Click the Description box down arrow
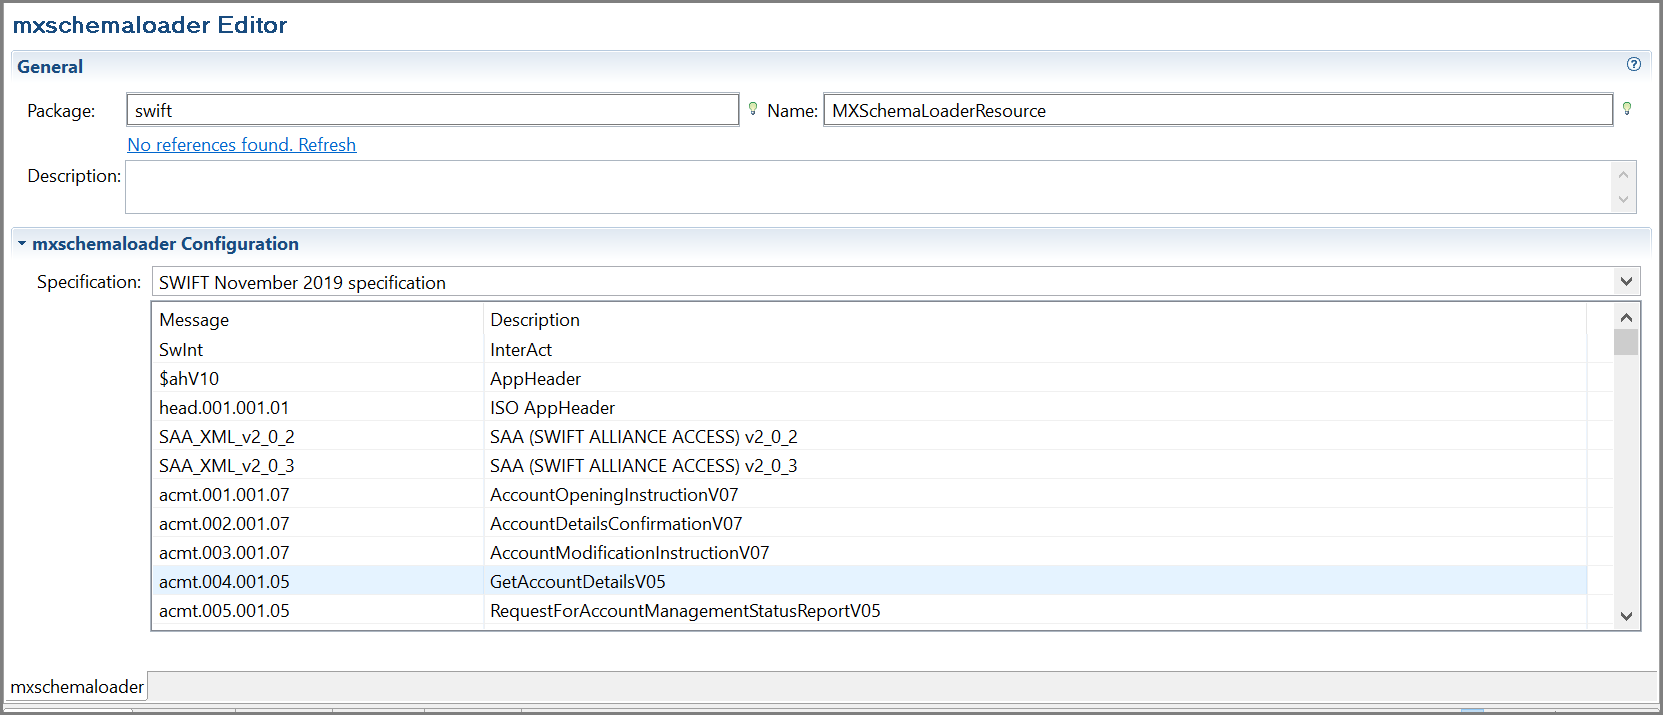Image resolution: width=1663 pixels, height=715 pixels. coord(1623,199)
